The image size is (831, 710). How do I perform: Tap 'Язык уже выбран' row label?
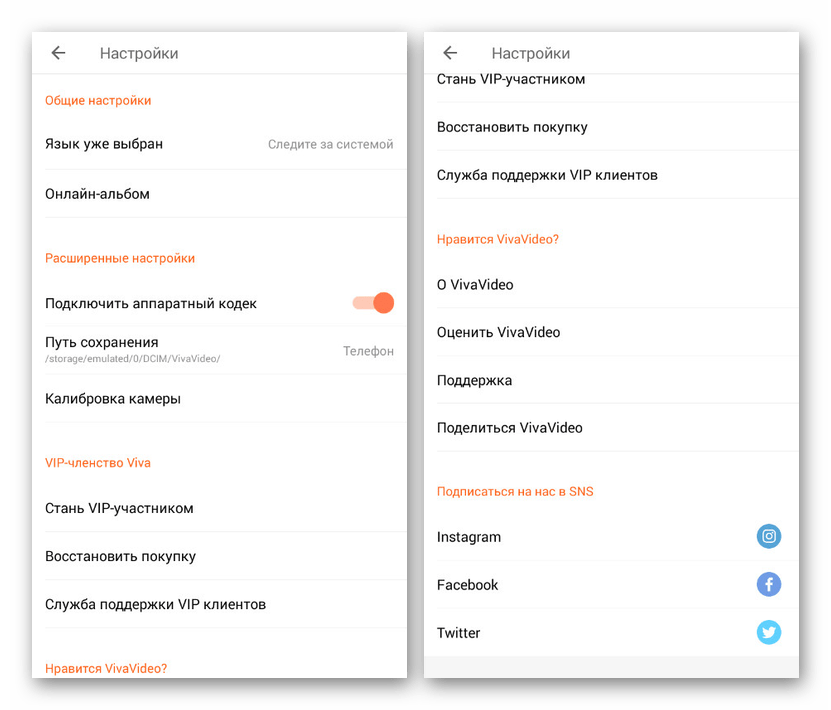coord(104,144)
